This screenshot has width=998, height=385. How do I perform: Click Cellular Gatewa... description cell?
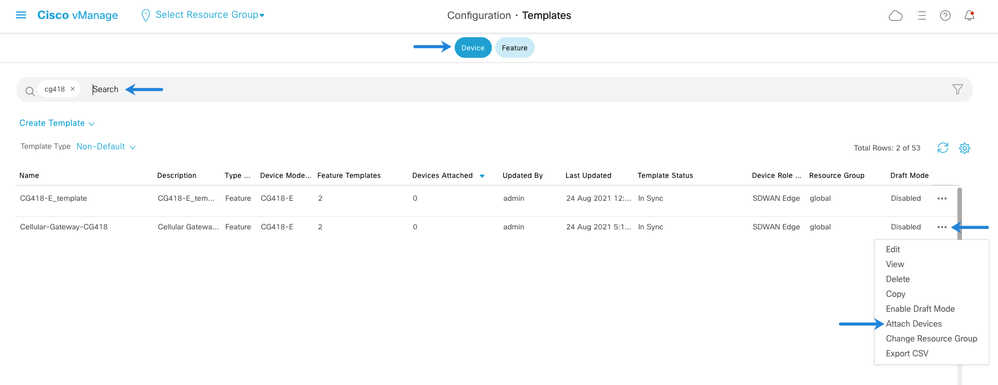click(188, 227)
